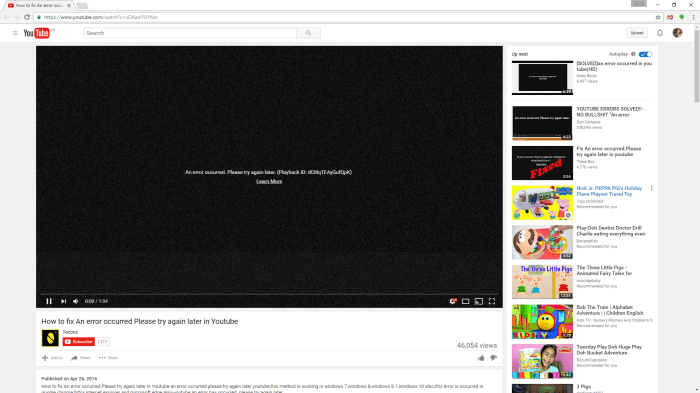This screenshot has height=393, width=700.
Task: Click the subscriber count next to Subscribe
Action: [x=102, y=342]
